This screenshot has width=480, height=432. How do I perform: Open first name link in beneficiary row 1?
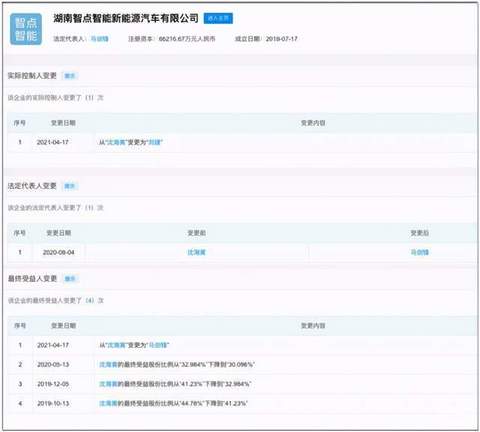point(117,345)
